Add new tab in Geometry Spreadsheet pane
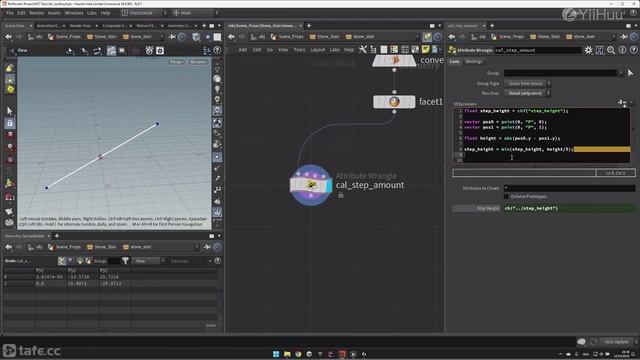The image size is (640, 360). tap(57, 236)
